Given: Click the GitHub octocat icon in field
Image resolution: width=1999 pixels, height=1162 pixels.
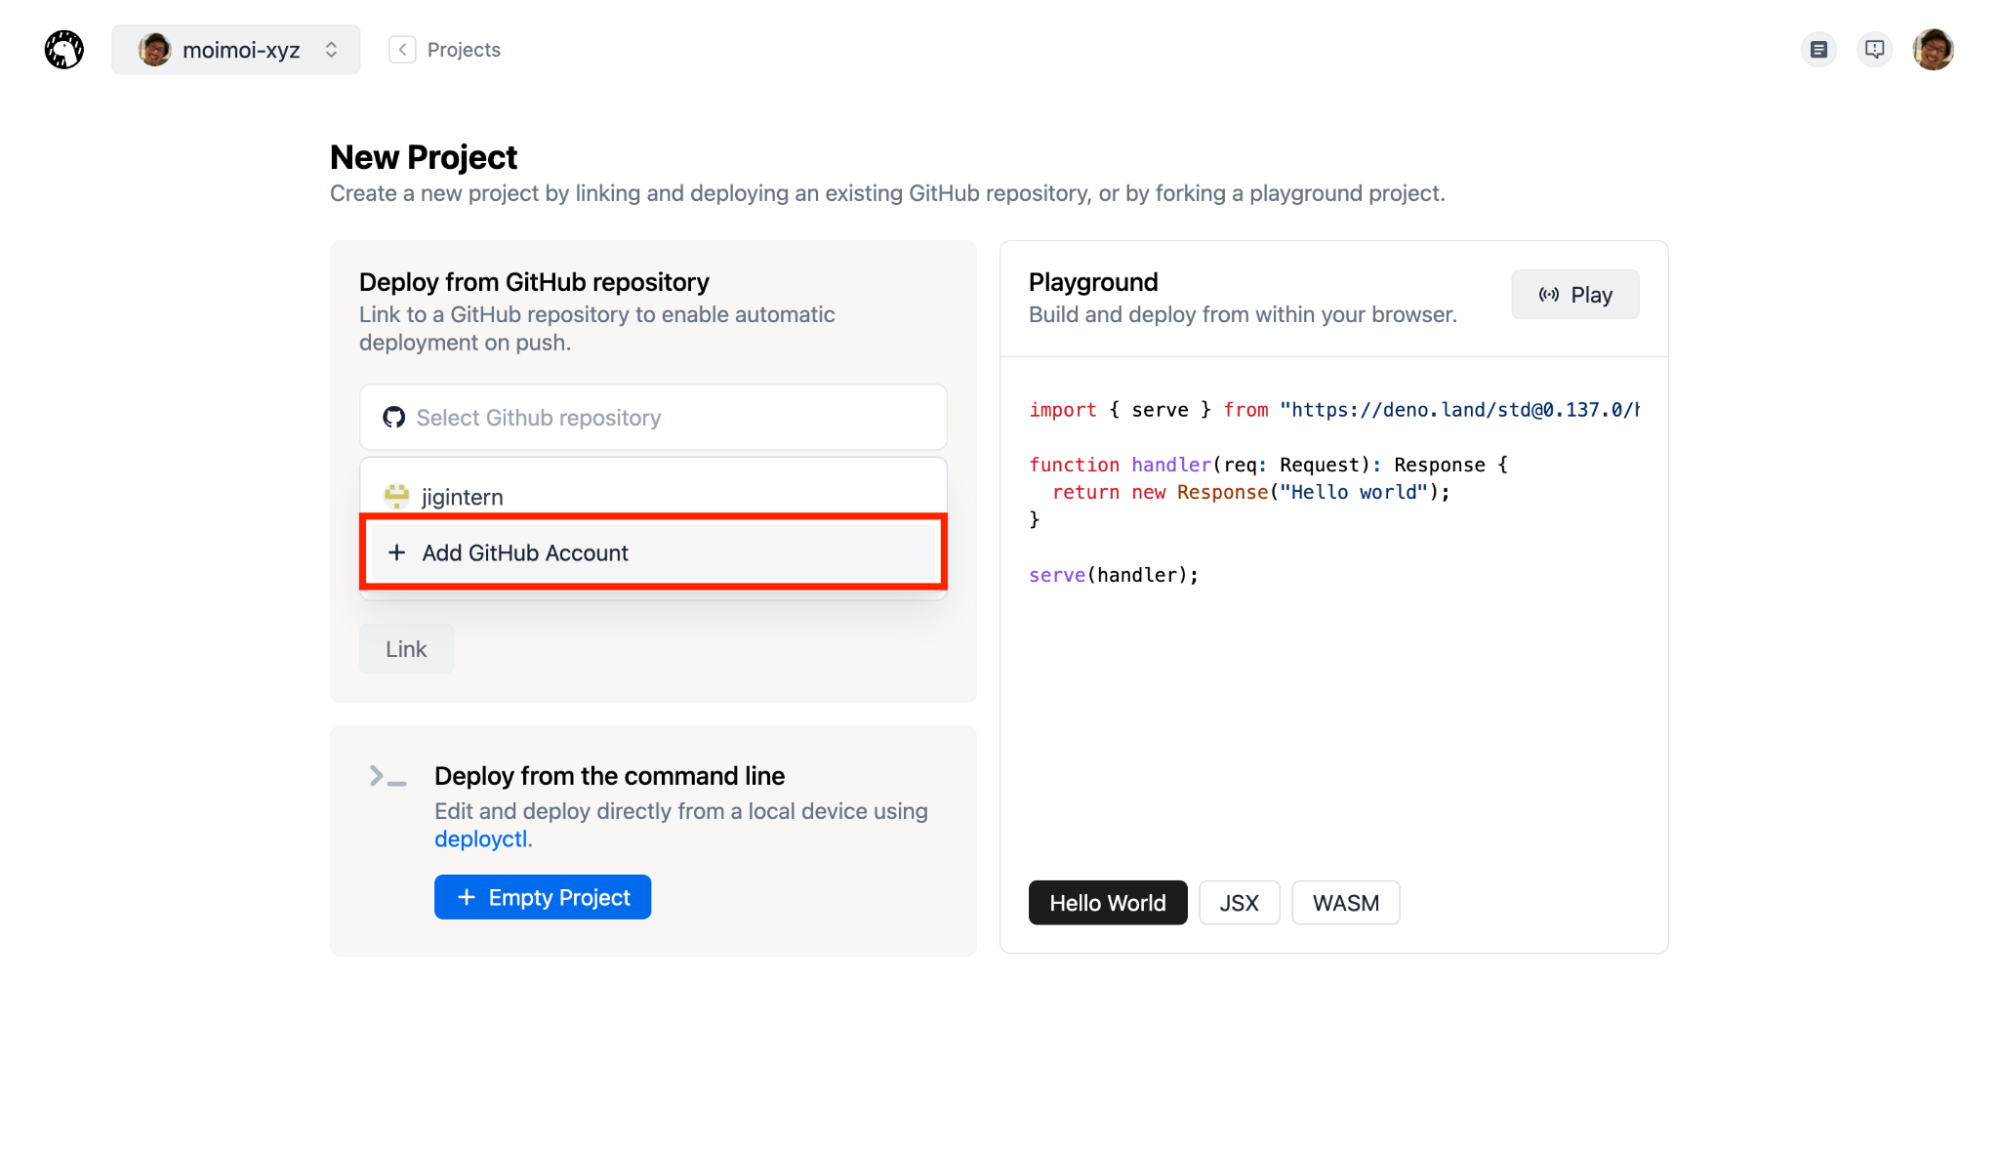Looking at the screenshot, I should 394,418.
